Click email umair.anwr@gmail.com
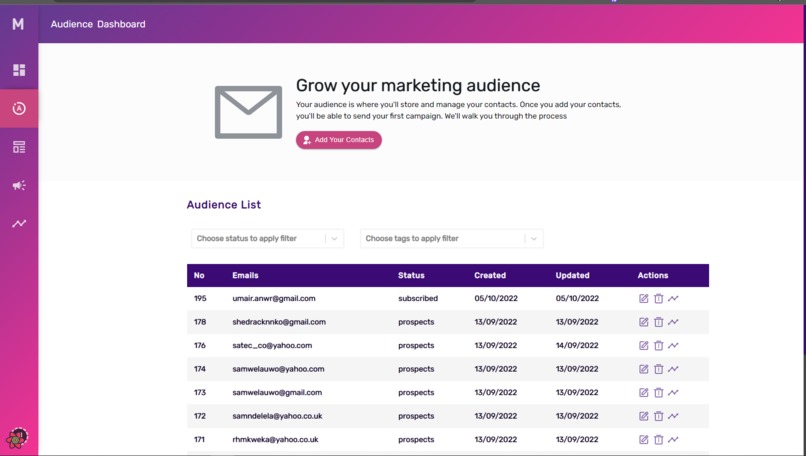 (x=274, y=299)
